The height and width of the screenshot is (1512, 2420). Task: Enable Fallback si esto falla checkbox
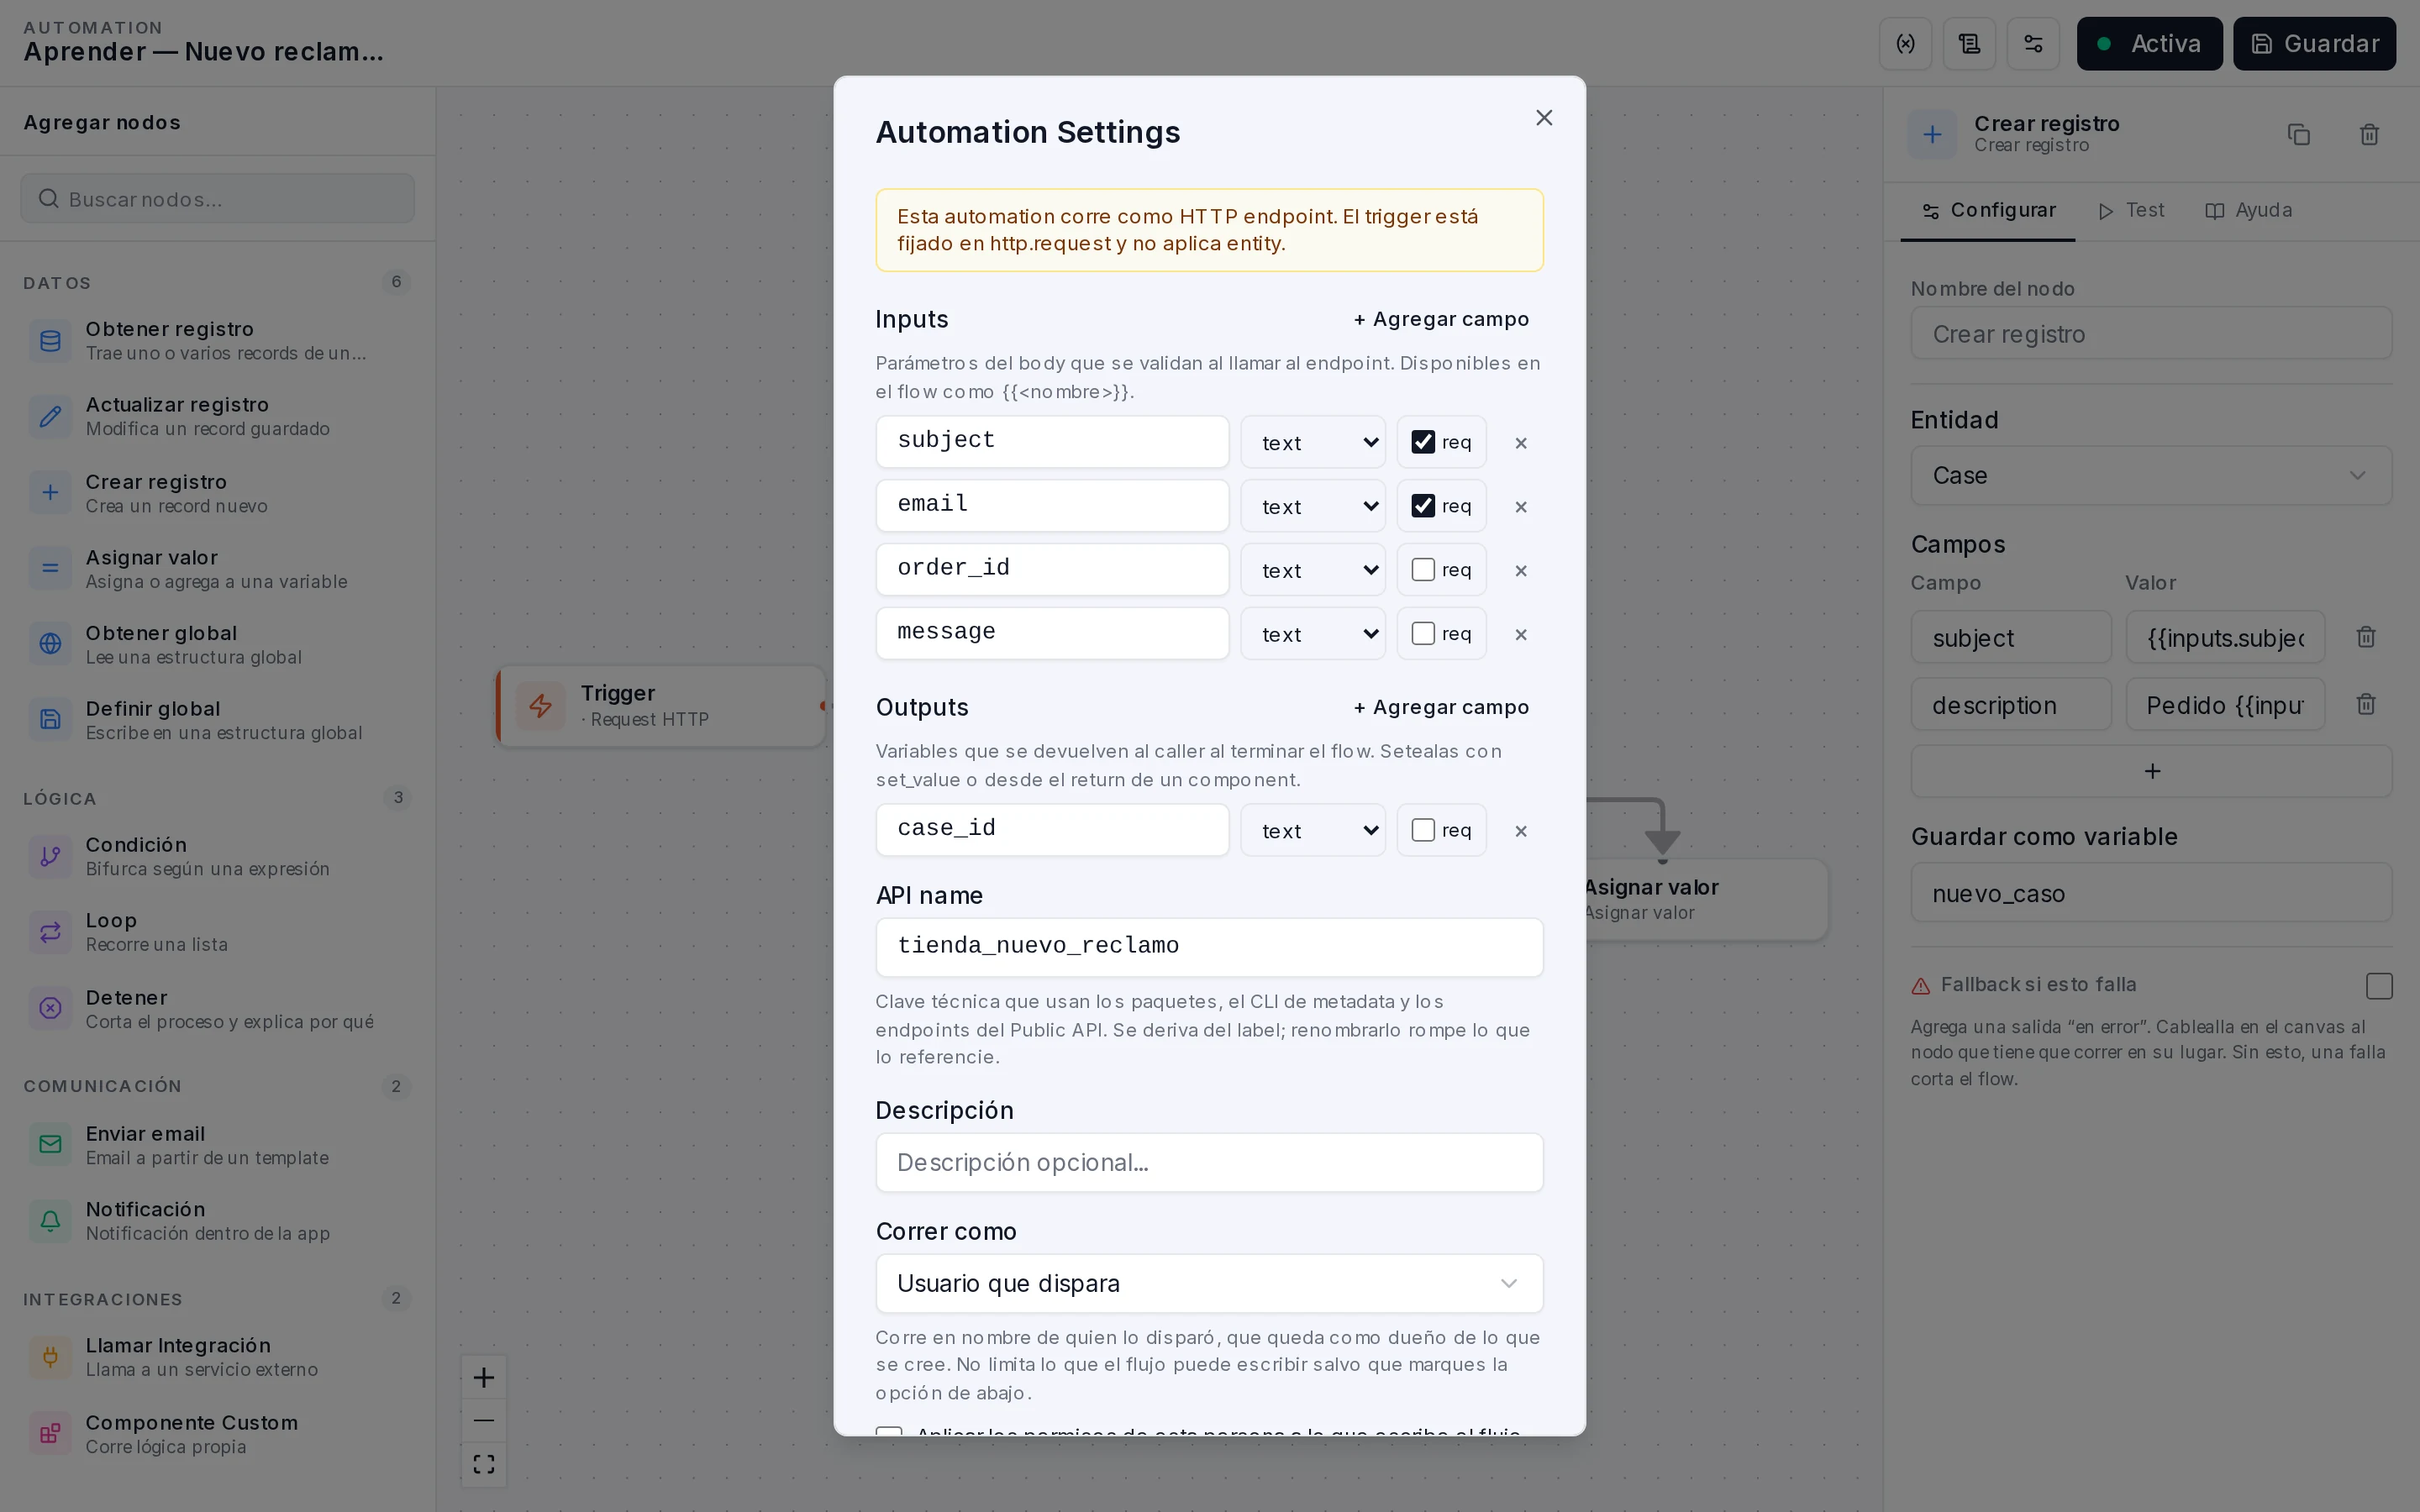(2379, 986)
